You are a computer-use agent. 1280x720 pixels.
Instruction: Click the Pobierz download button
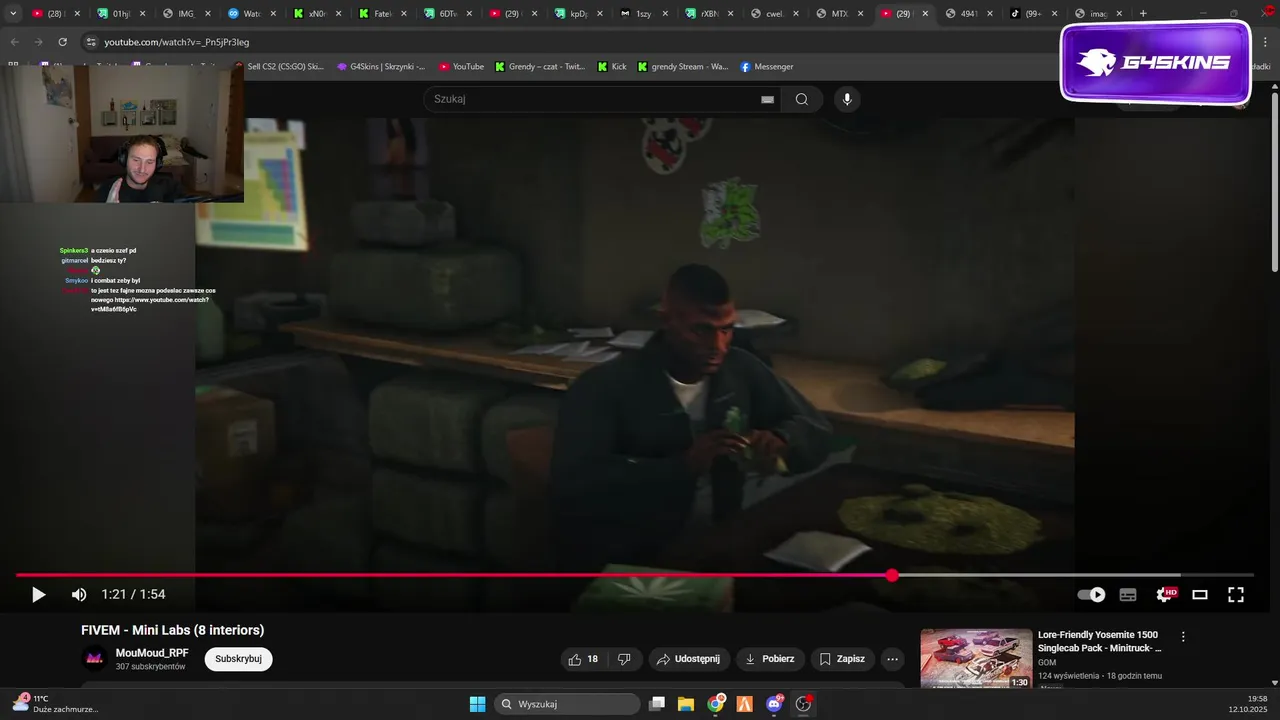[770, 659]
